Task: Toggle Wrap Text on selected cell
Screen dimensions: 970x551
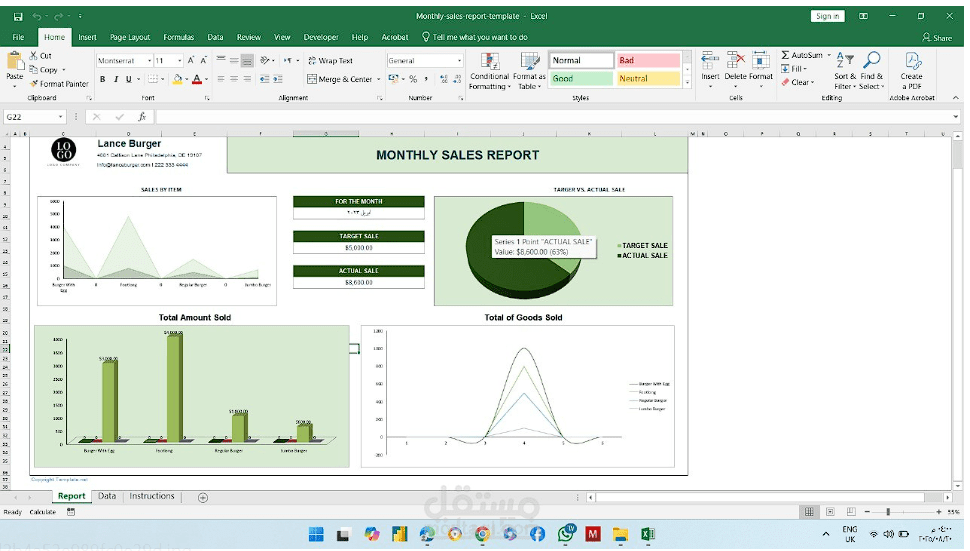Action: [x=331, y=61]
